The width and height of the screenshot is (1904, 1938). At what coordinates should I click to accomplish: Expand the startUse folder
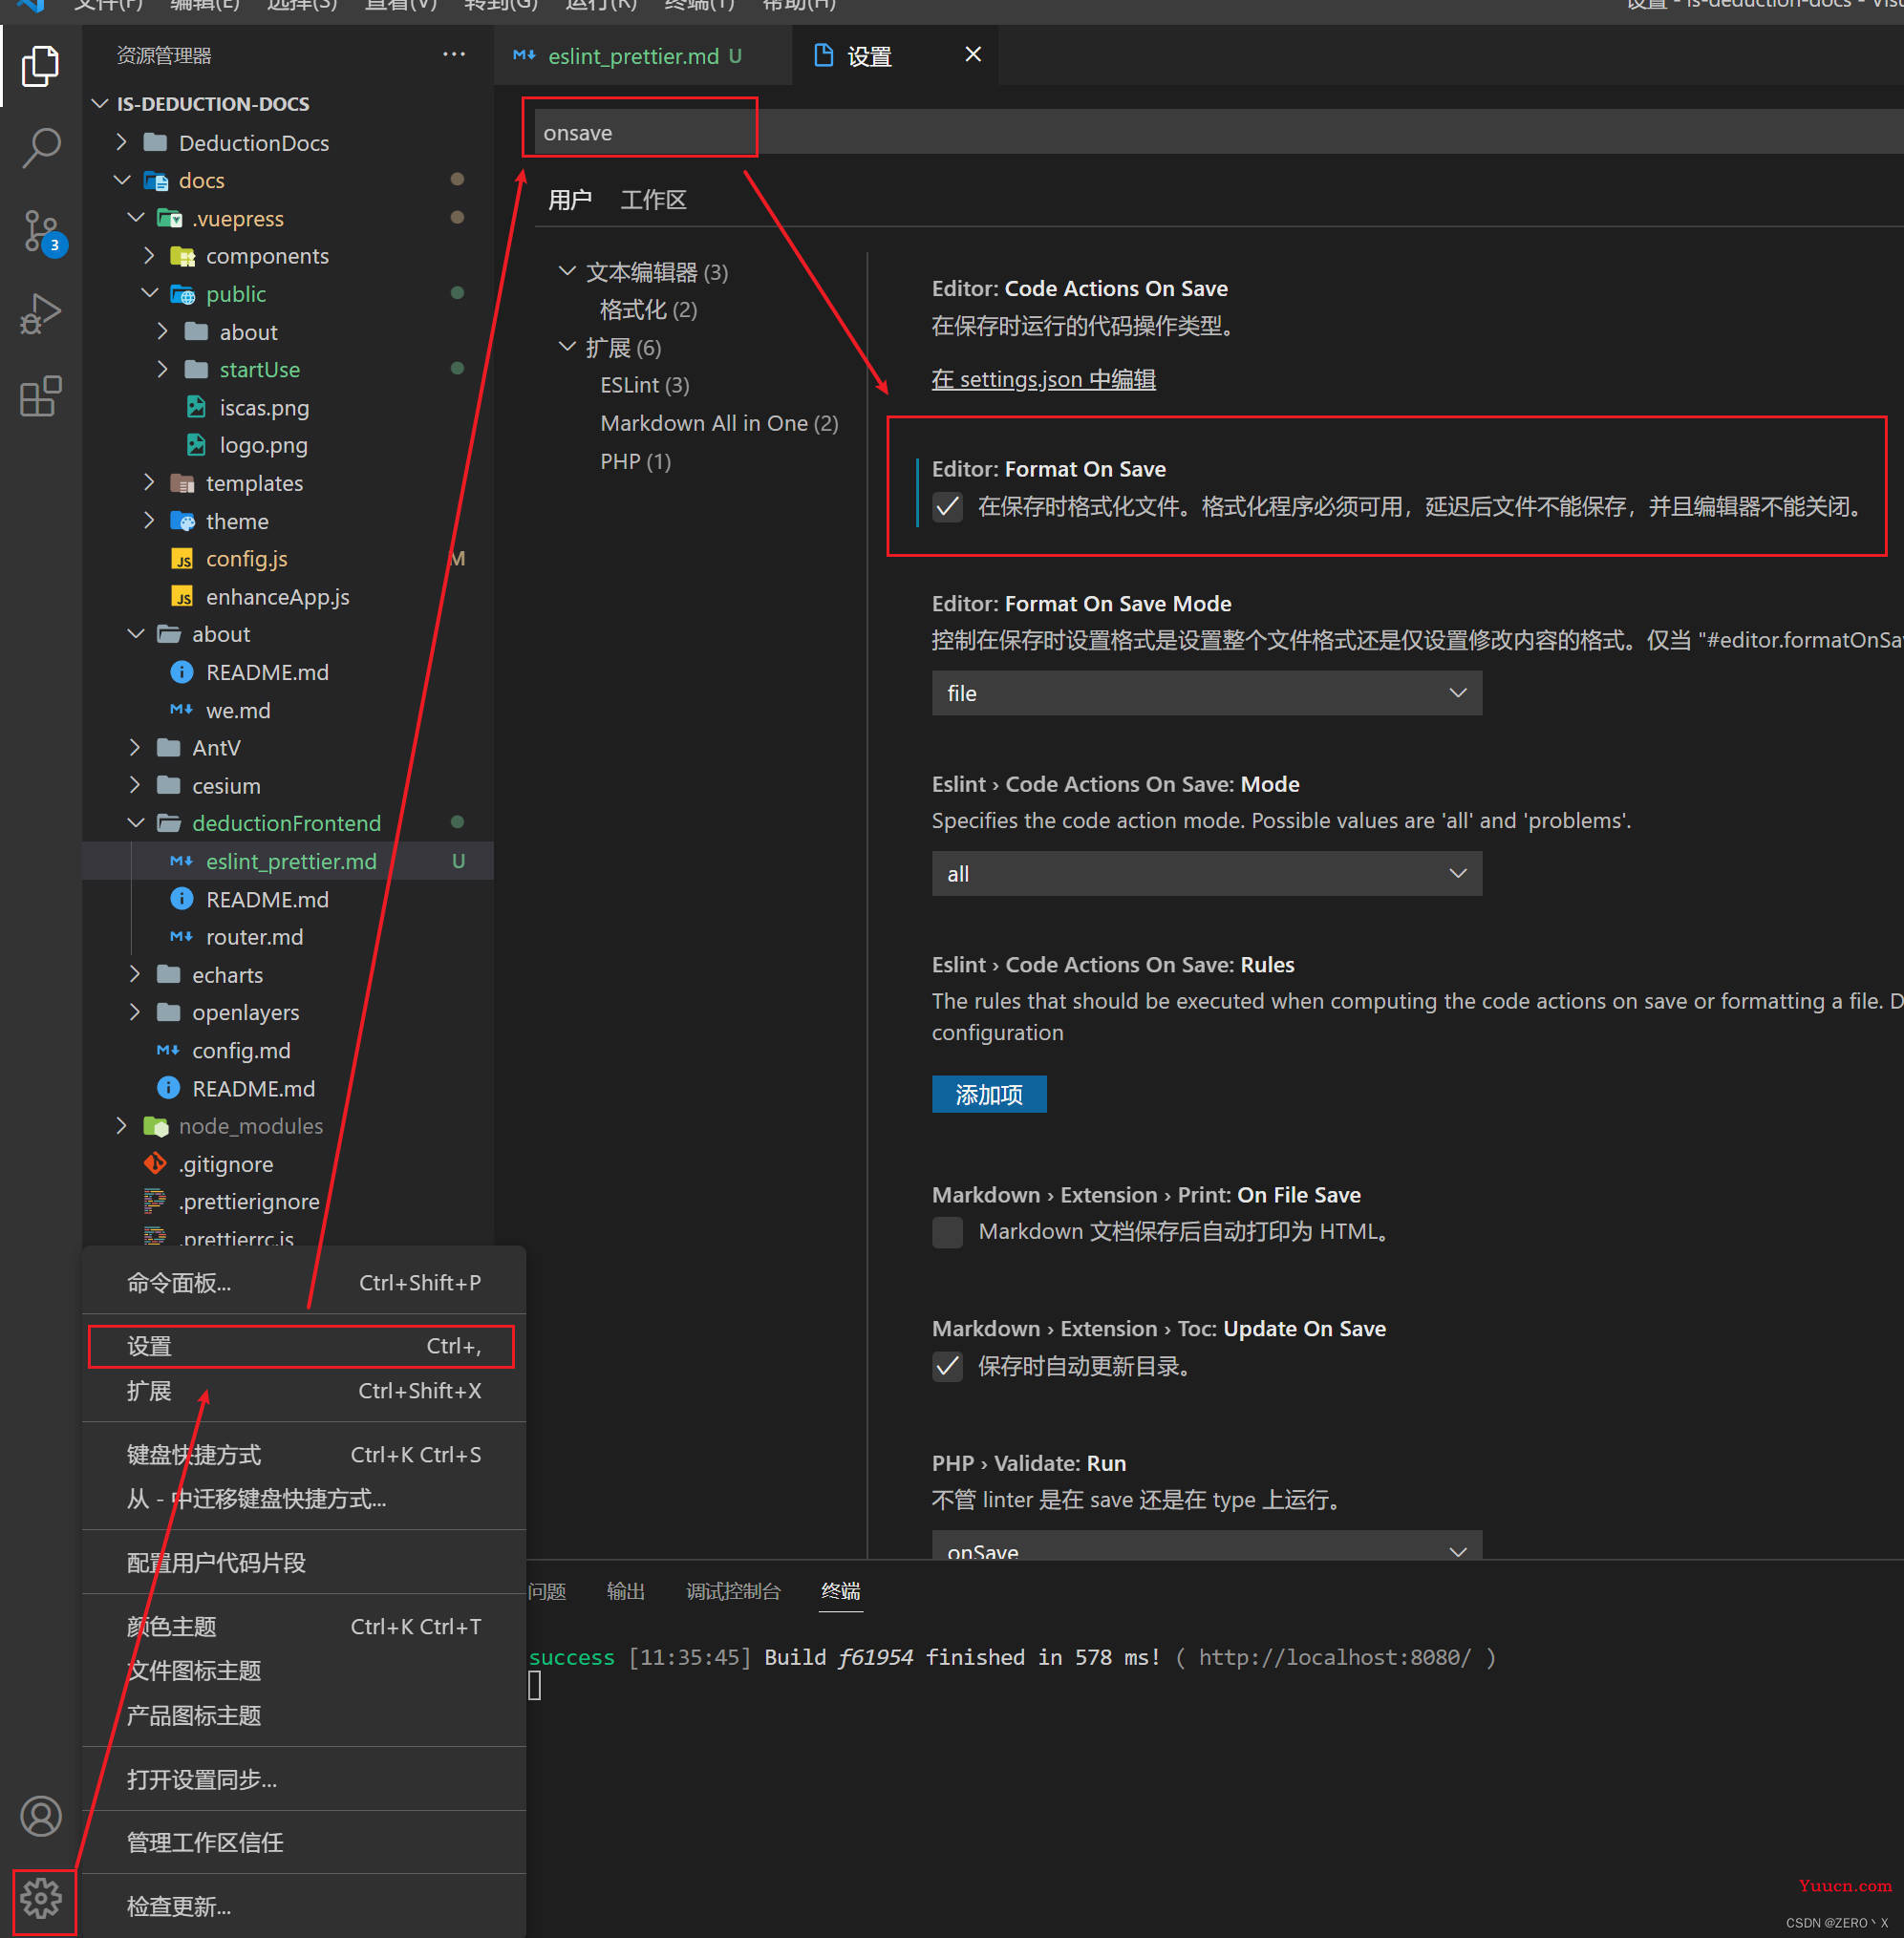point(163,369)
